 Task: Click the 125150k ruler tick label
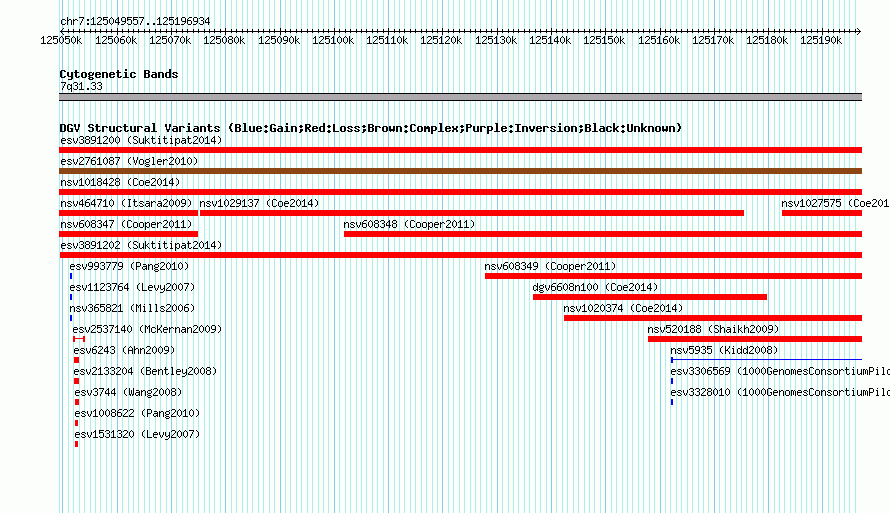click(x=604, y=40)
